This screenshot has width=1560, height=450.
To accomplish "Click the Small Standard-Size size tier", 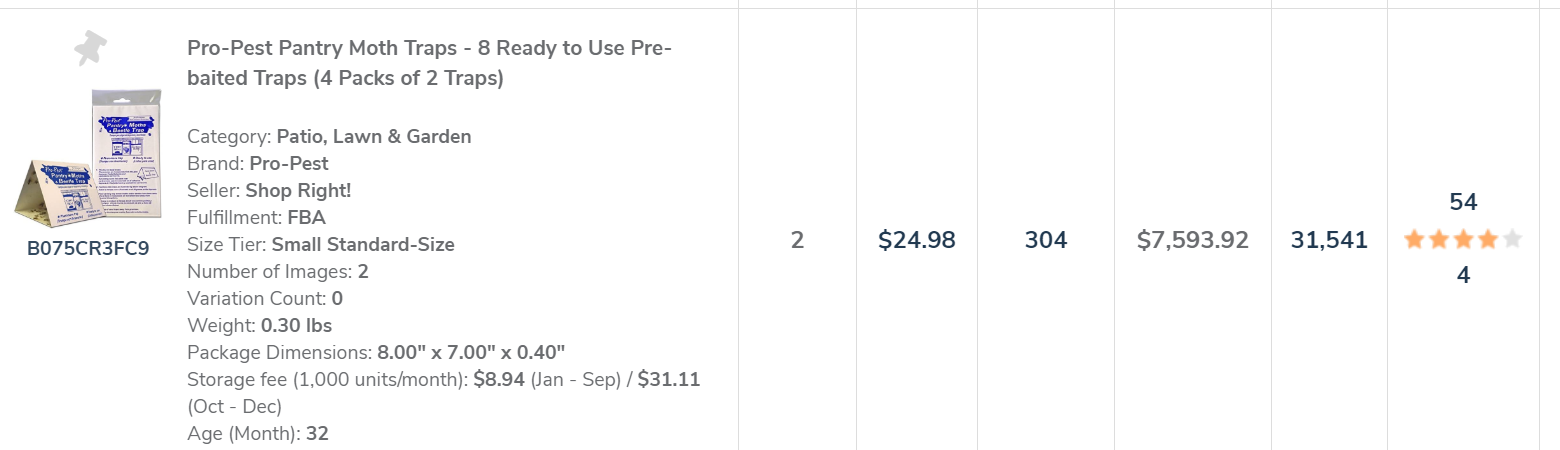I will pyautogui.click(x=363, y=244).
